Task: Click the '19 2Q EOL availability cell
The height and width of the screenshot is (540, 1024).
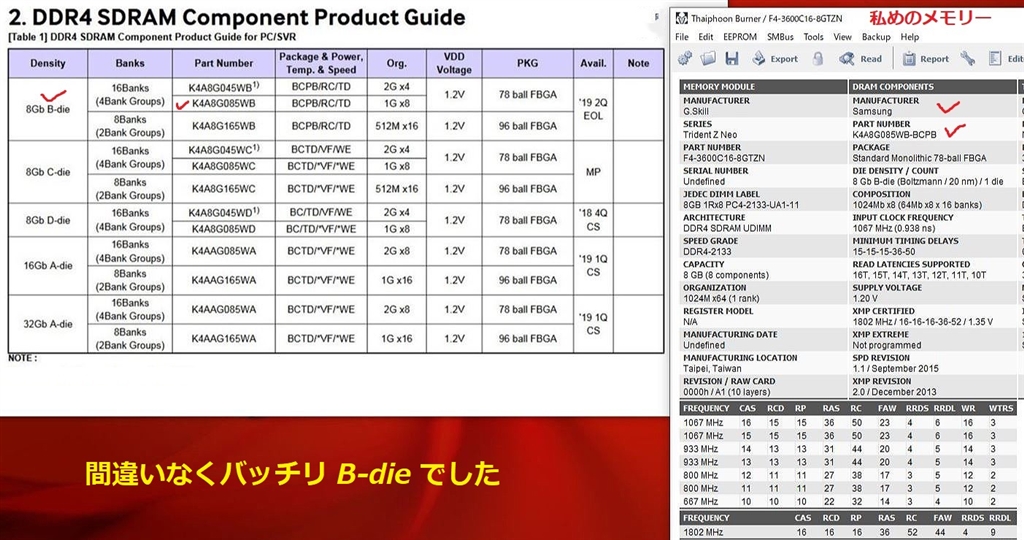Action: (593, 109)
